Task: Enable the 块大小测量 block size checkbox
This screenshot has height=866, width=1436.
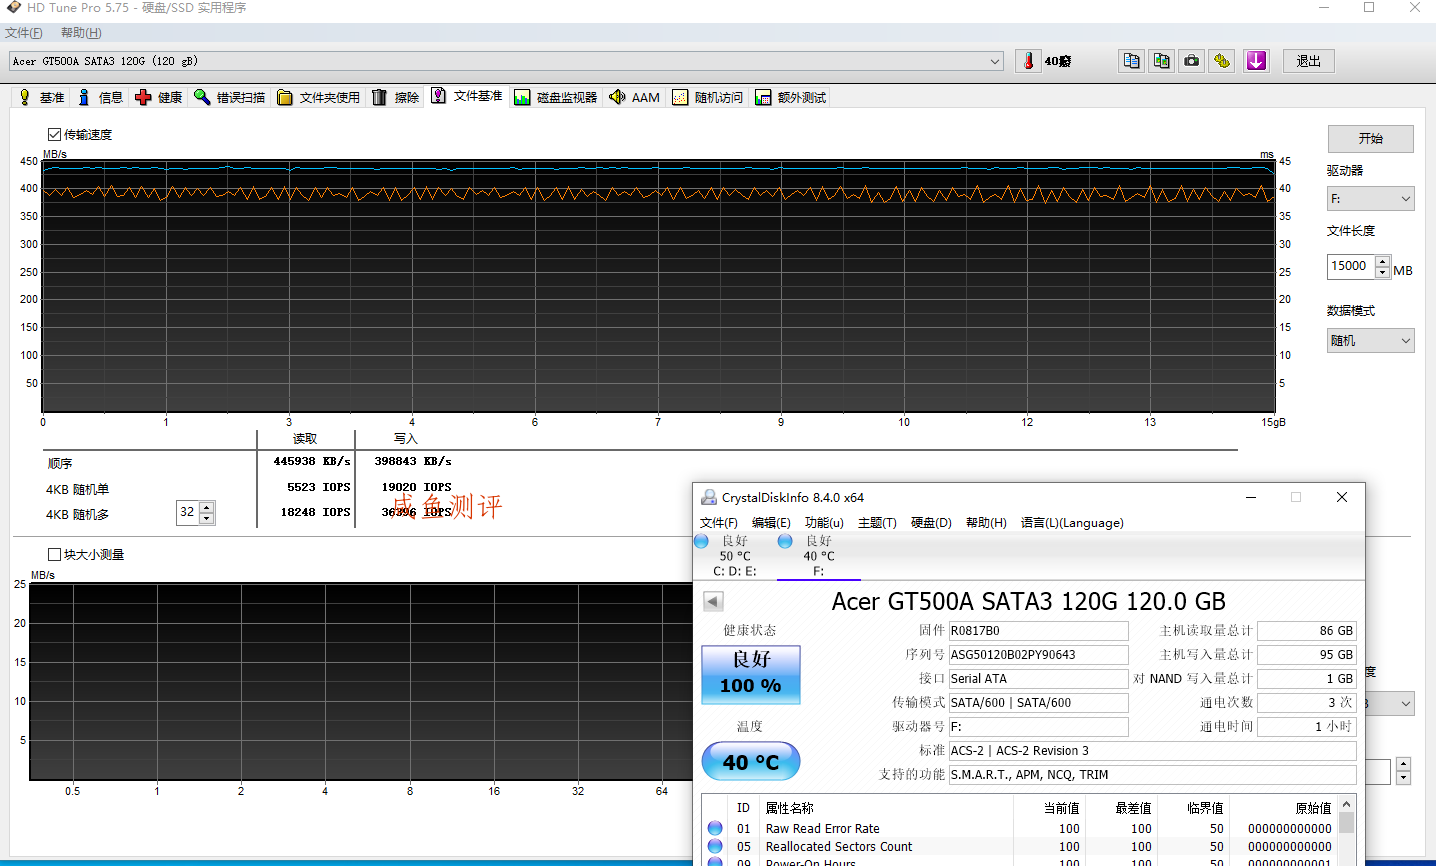Action: point(54,554)
